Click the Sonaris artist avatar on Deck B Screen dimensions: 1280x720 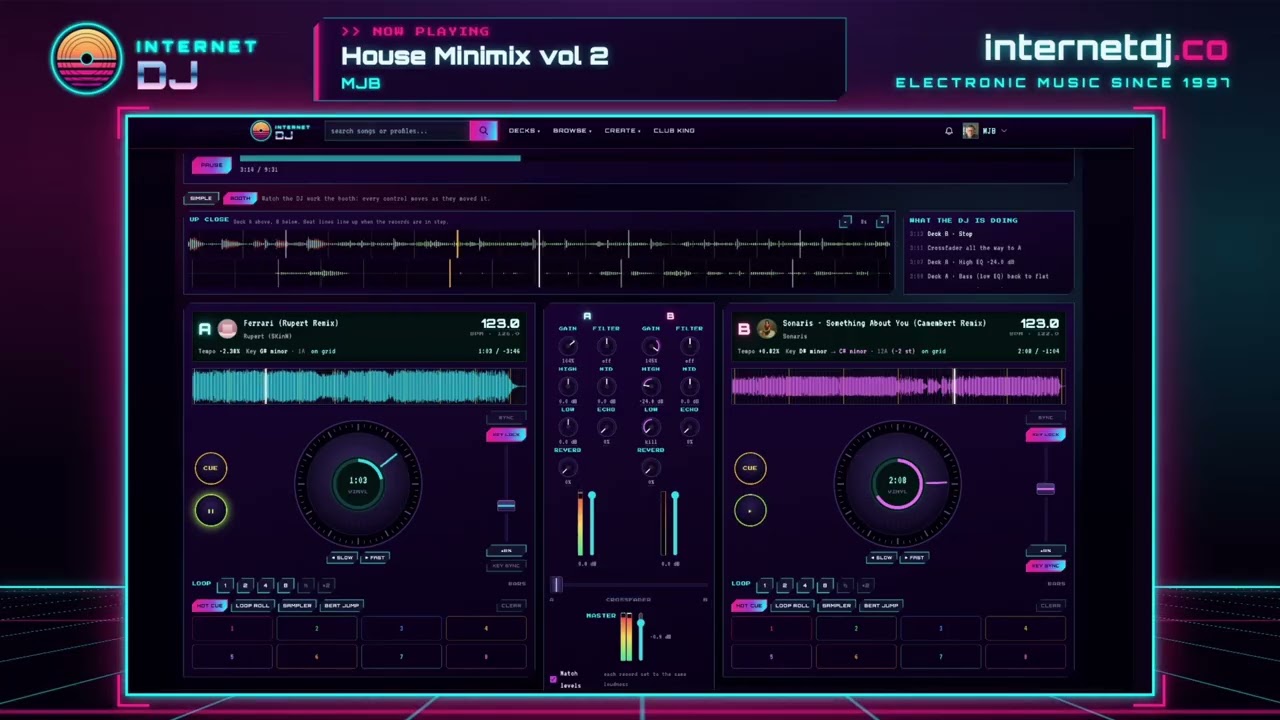point(767,328)
